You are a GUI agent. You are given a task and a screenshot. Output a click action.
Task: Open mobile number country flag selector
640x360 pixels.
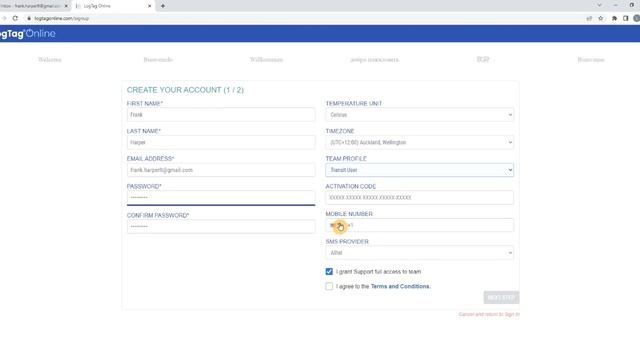click(x=336, y=225)
